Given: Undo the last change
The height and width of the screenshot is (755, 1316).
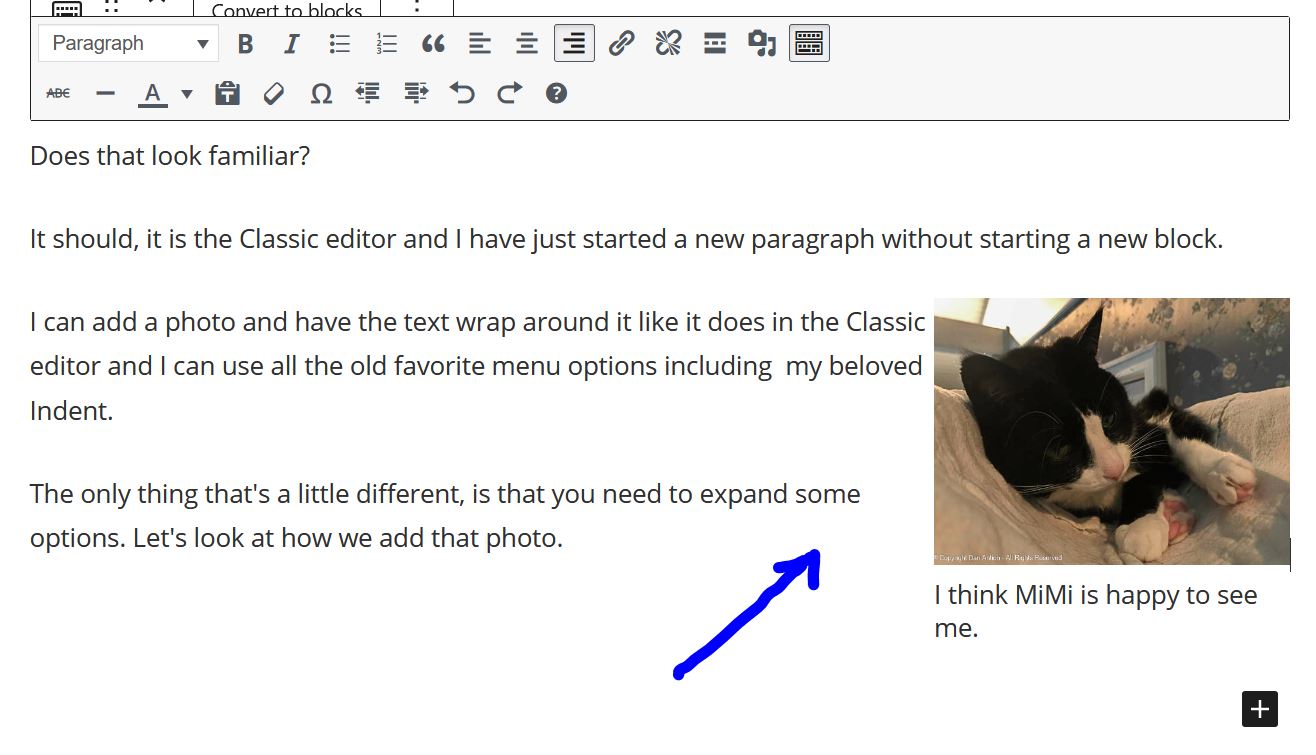Looking at the screenshot, I should (x=461, y=93).
